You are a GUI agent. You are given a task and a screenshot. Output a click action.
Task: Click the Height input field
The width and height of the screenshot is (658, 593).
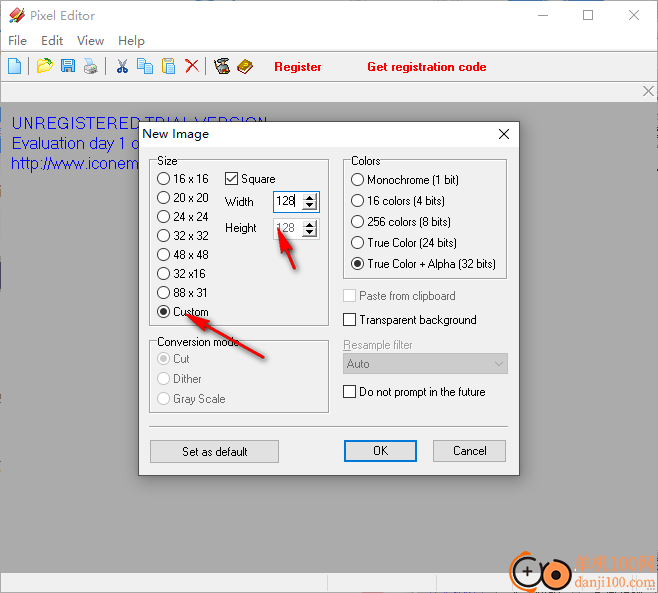(288, 228)
